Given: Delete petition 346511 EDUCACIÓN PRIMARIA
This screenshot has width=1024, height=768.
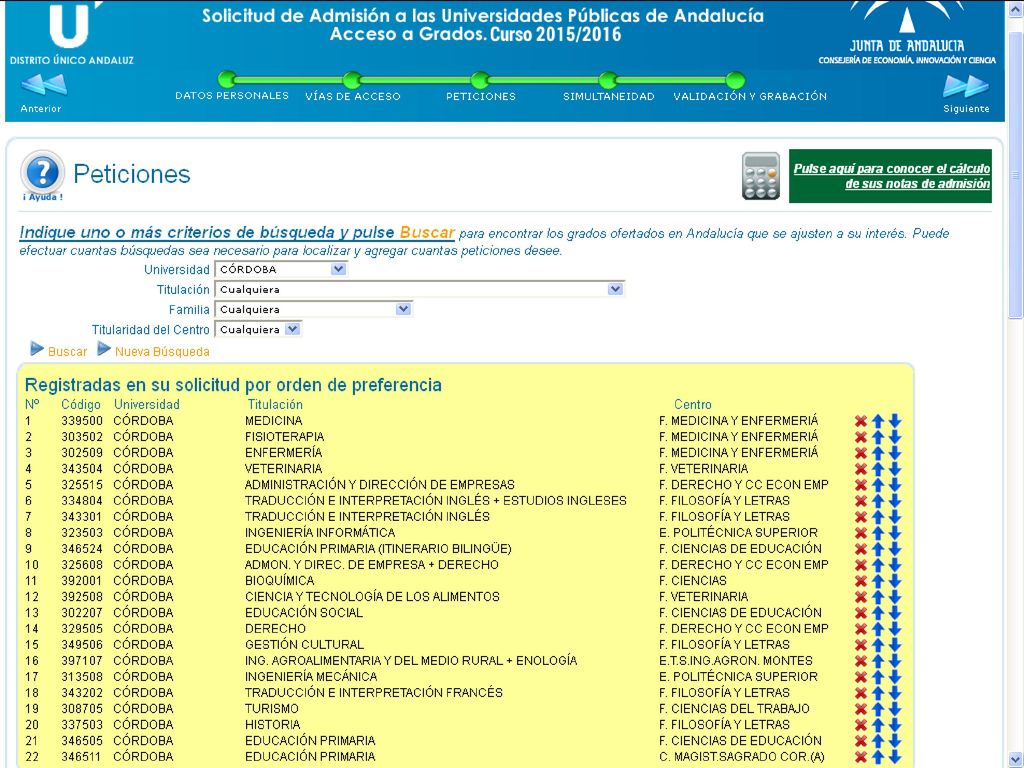Looking at the screenshot, I should 861,757.
